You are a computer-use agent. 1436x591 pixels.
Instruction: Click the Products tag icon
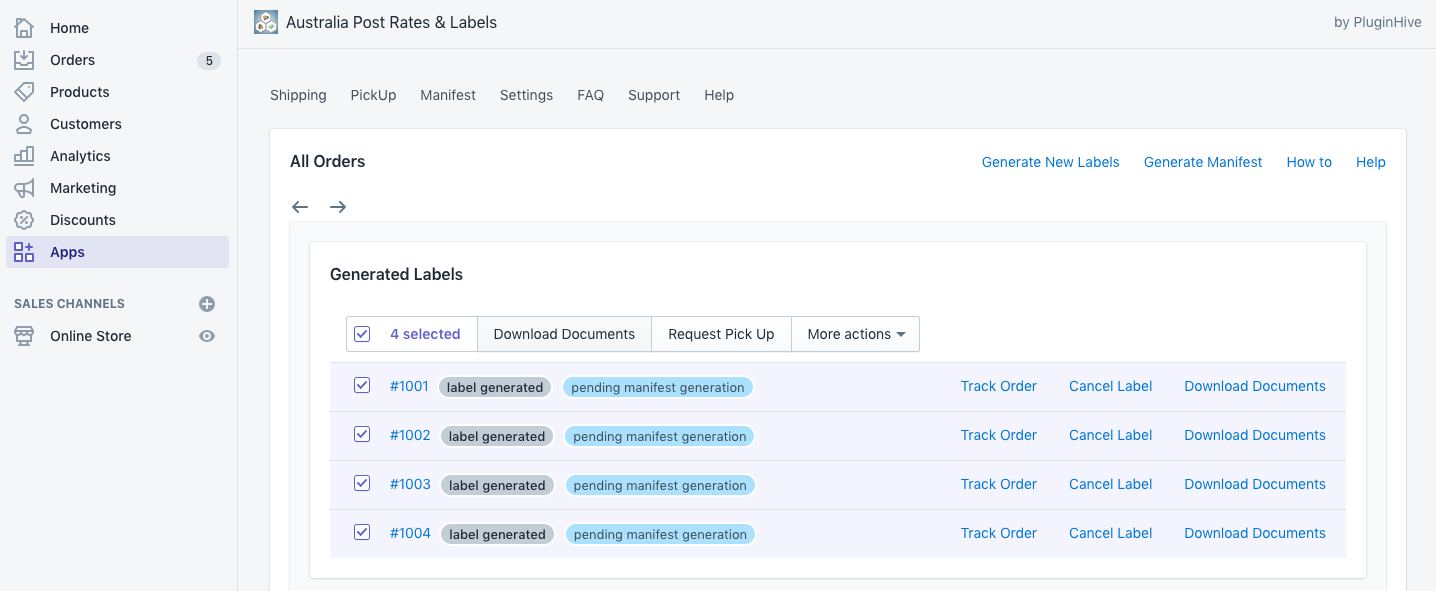24,92
